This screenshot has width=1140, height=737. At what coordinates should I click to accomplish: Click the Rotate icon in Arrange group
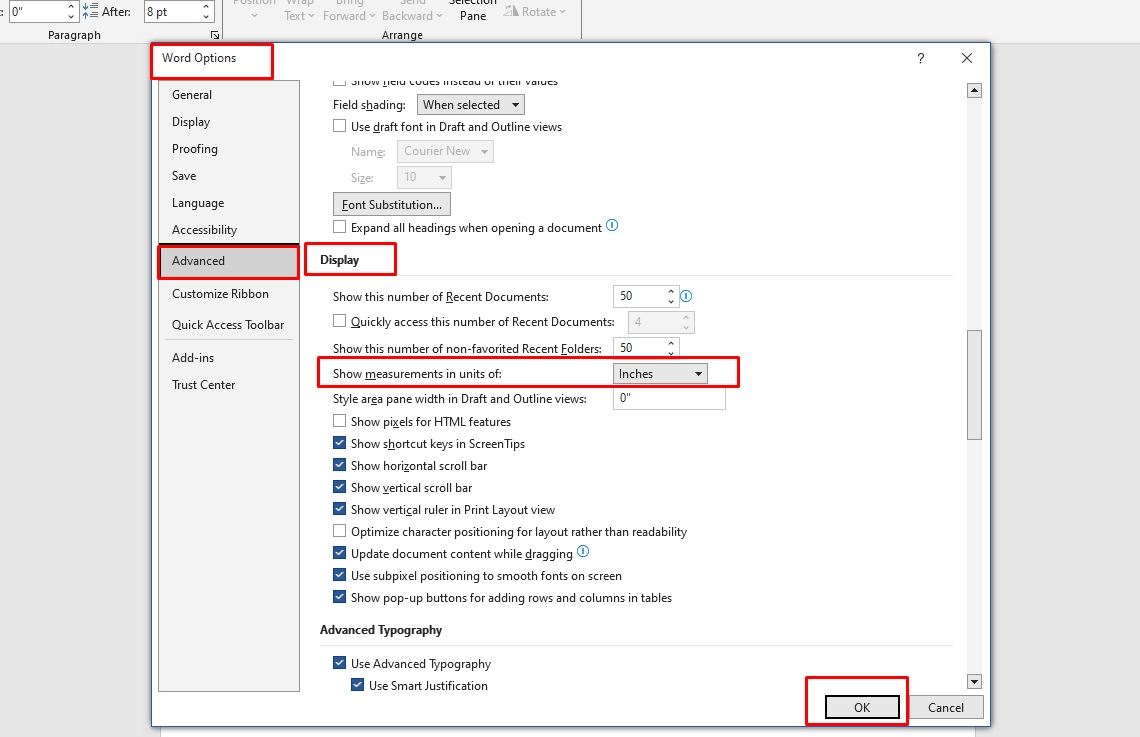click(512, 12)
